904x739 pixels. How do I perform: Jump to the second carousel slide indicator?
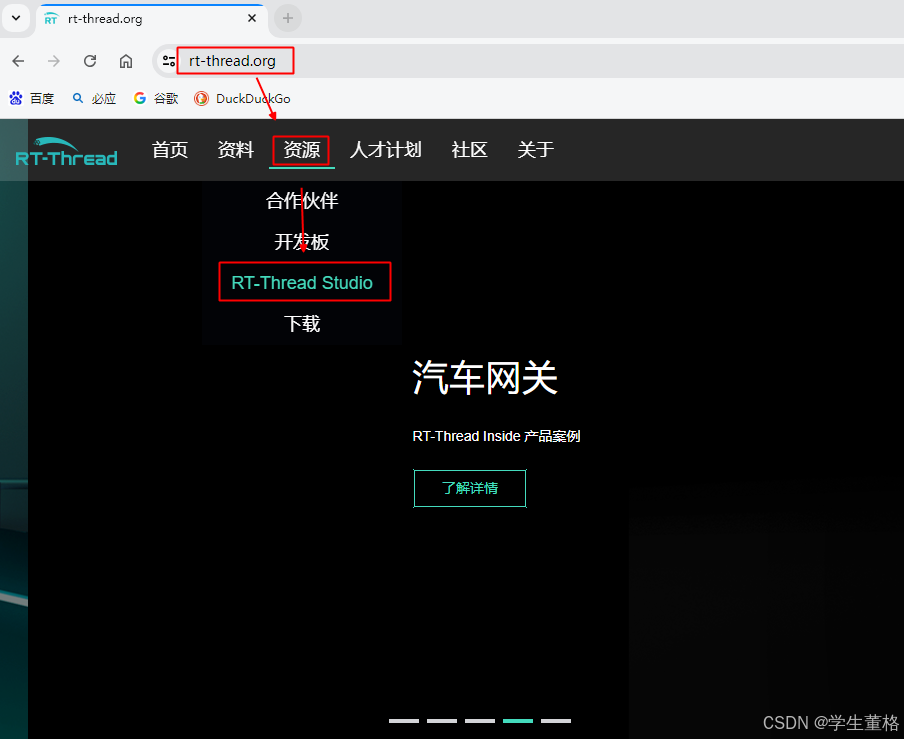(x=442, y=721)
